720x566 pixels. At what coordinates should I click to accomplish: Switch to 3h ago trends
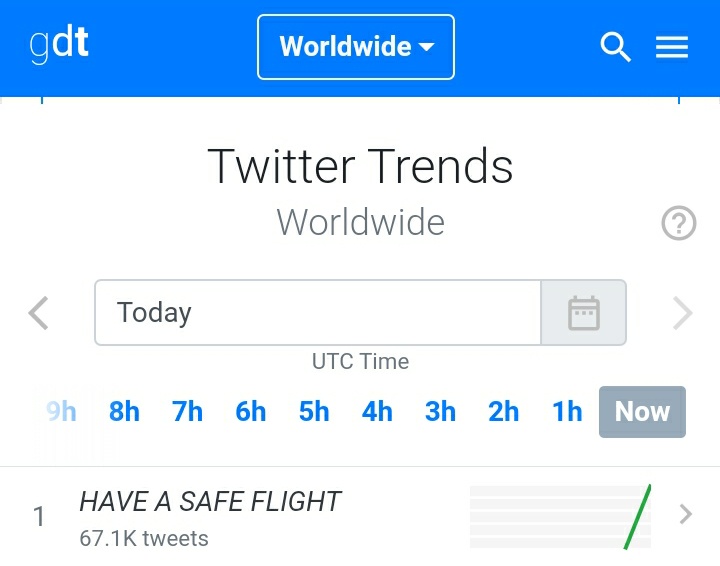440,412
